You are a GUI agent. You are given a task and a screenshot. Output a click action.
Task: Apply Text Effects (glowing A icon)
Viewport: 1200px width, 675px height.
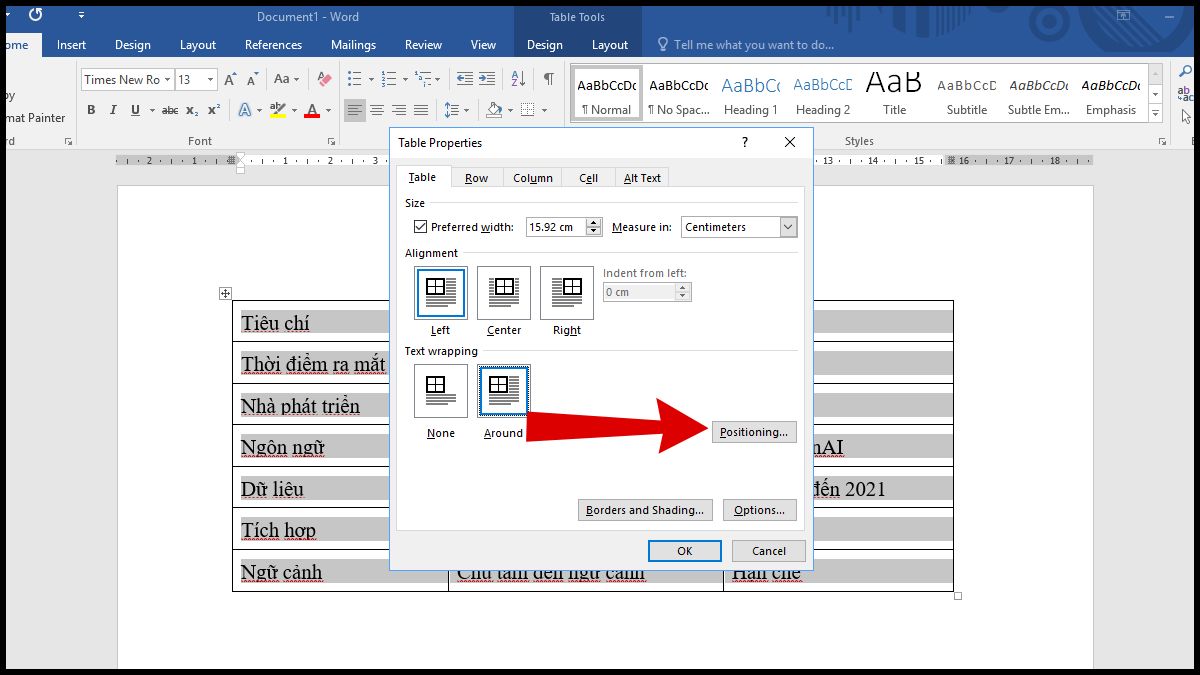click(x=245, y=110)
